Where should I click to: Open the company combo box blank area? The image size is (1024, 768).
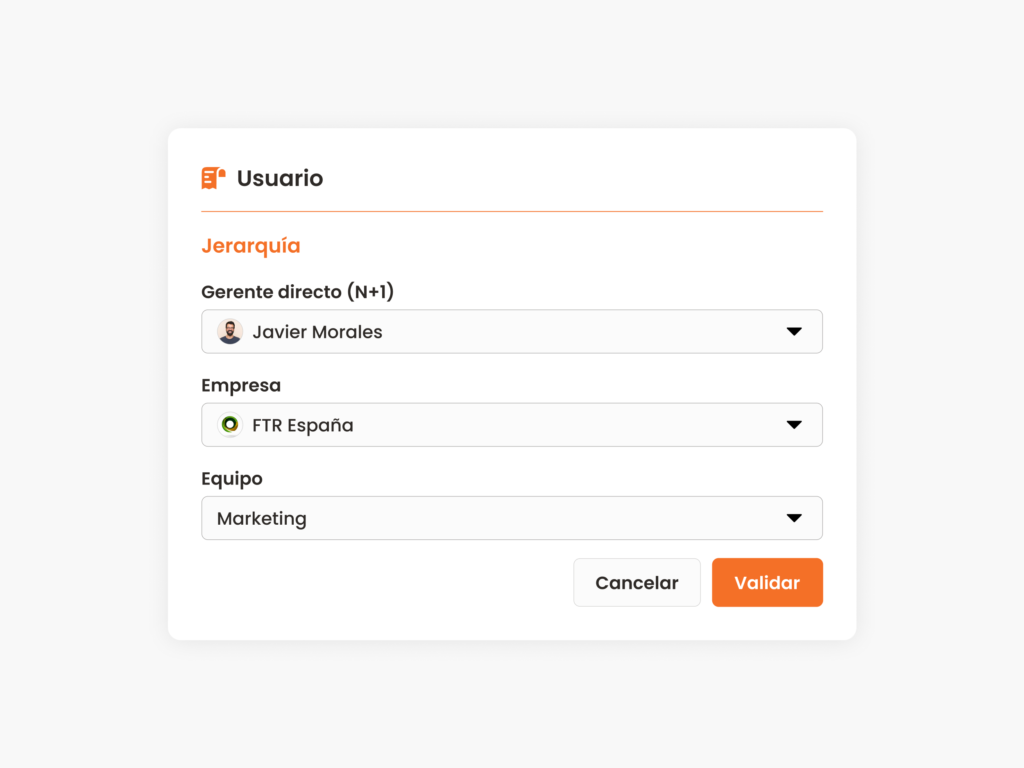(568, 425)
